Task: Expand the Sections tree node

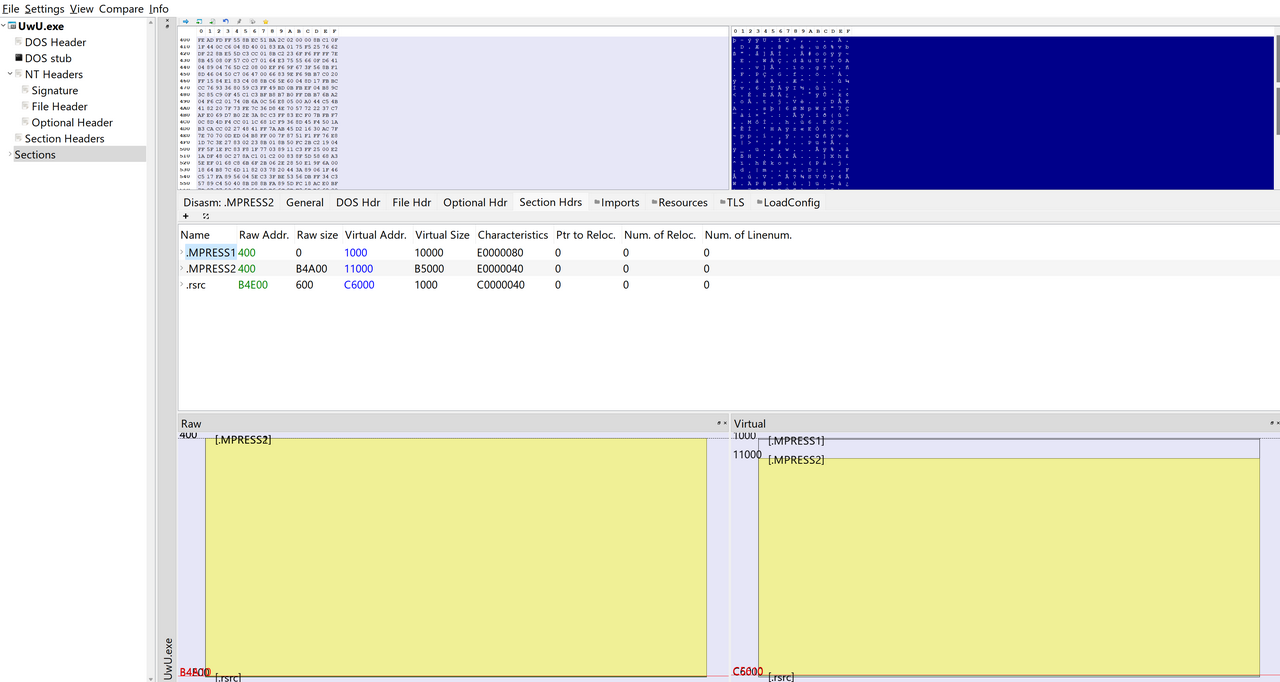Action: pos(10,154)
